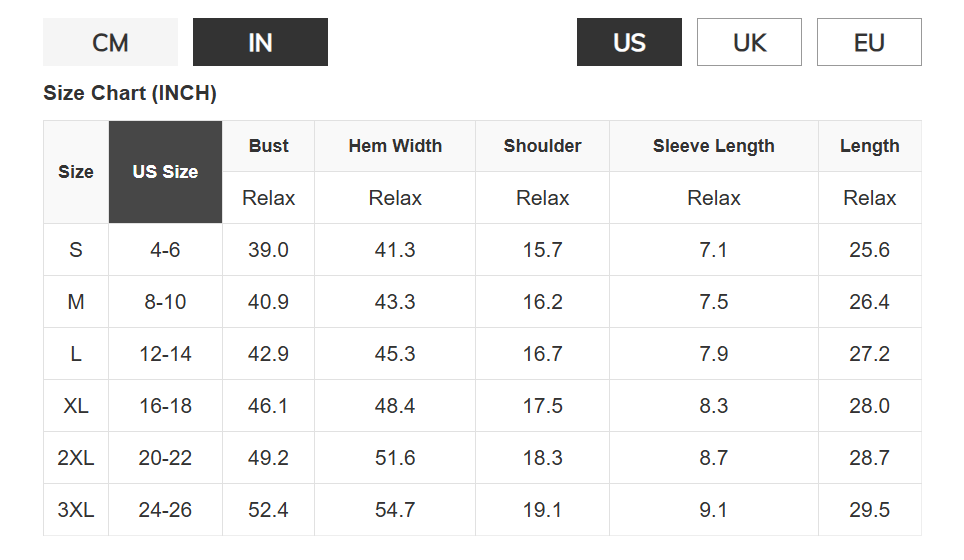This screenshot has height=560, width=964.
Task: Choose US sizing standard
Action: [x=629, y=42]
